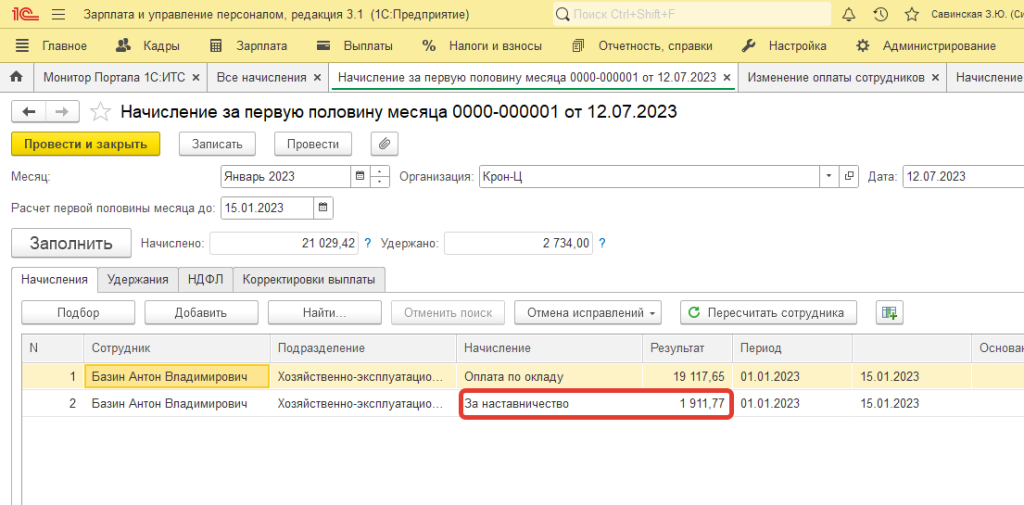Switch to the Удержания tab
The image size is (1024, 505).
click(x=138, y=280)
